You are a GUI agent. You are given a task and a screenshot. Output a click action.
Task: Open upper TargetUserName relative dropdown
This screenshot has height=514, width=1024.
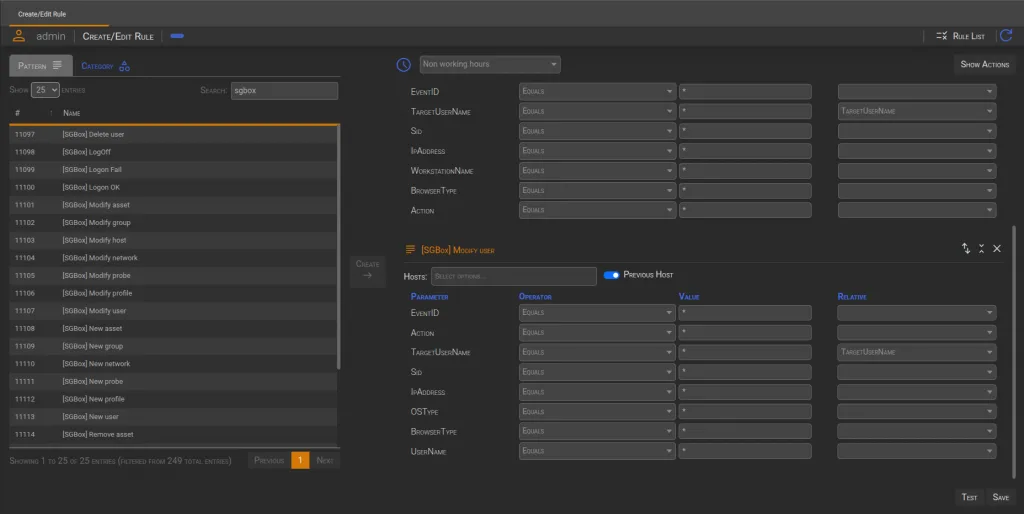[x=917, y=111]
